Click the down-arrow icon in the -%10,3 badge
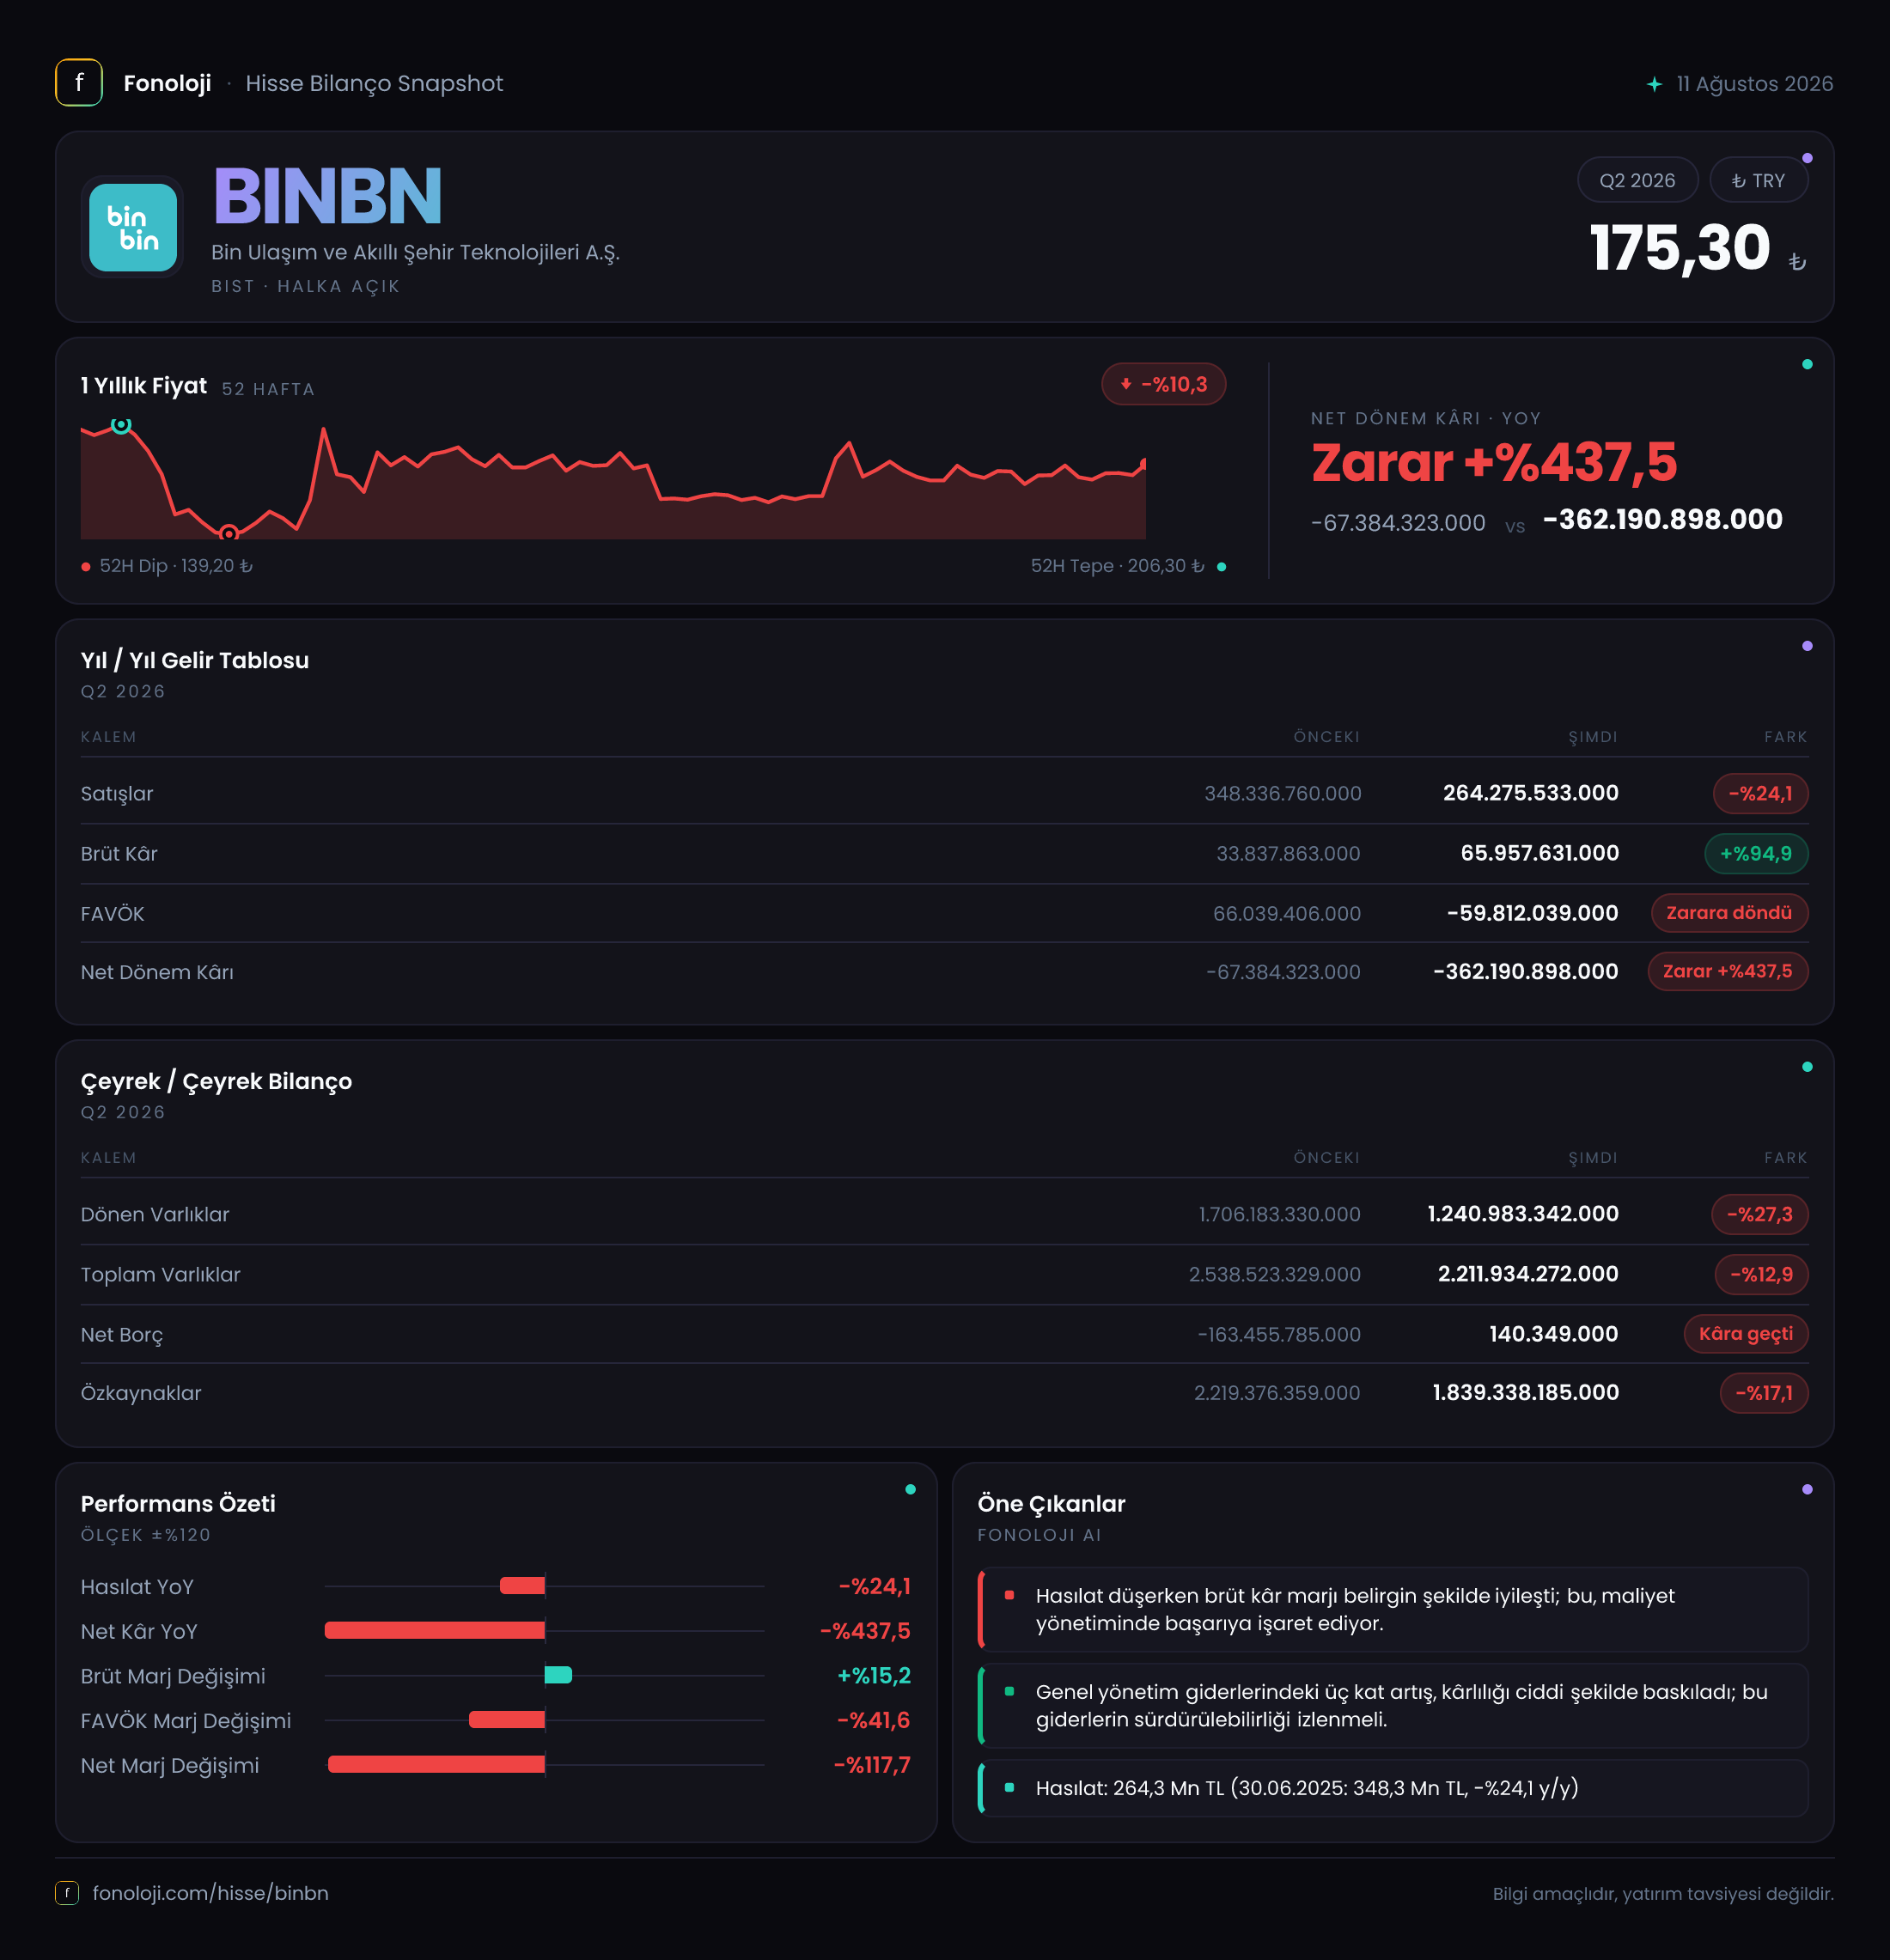The width and height of the screenshot is (1890, 1960). (1126, 384)
